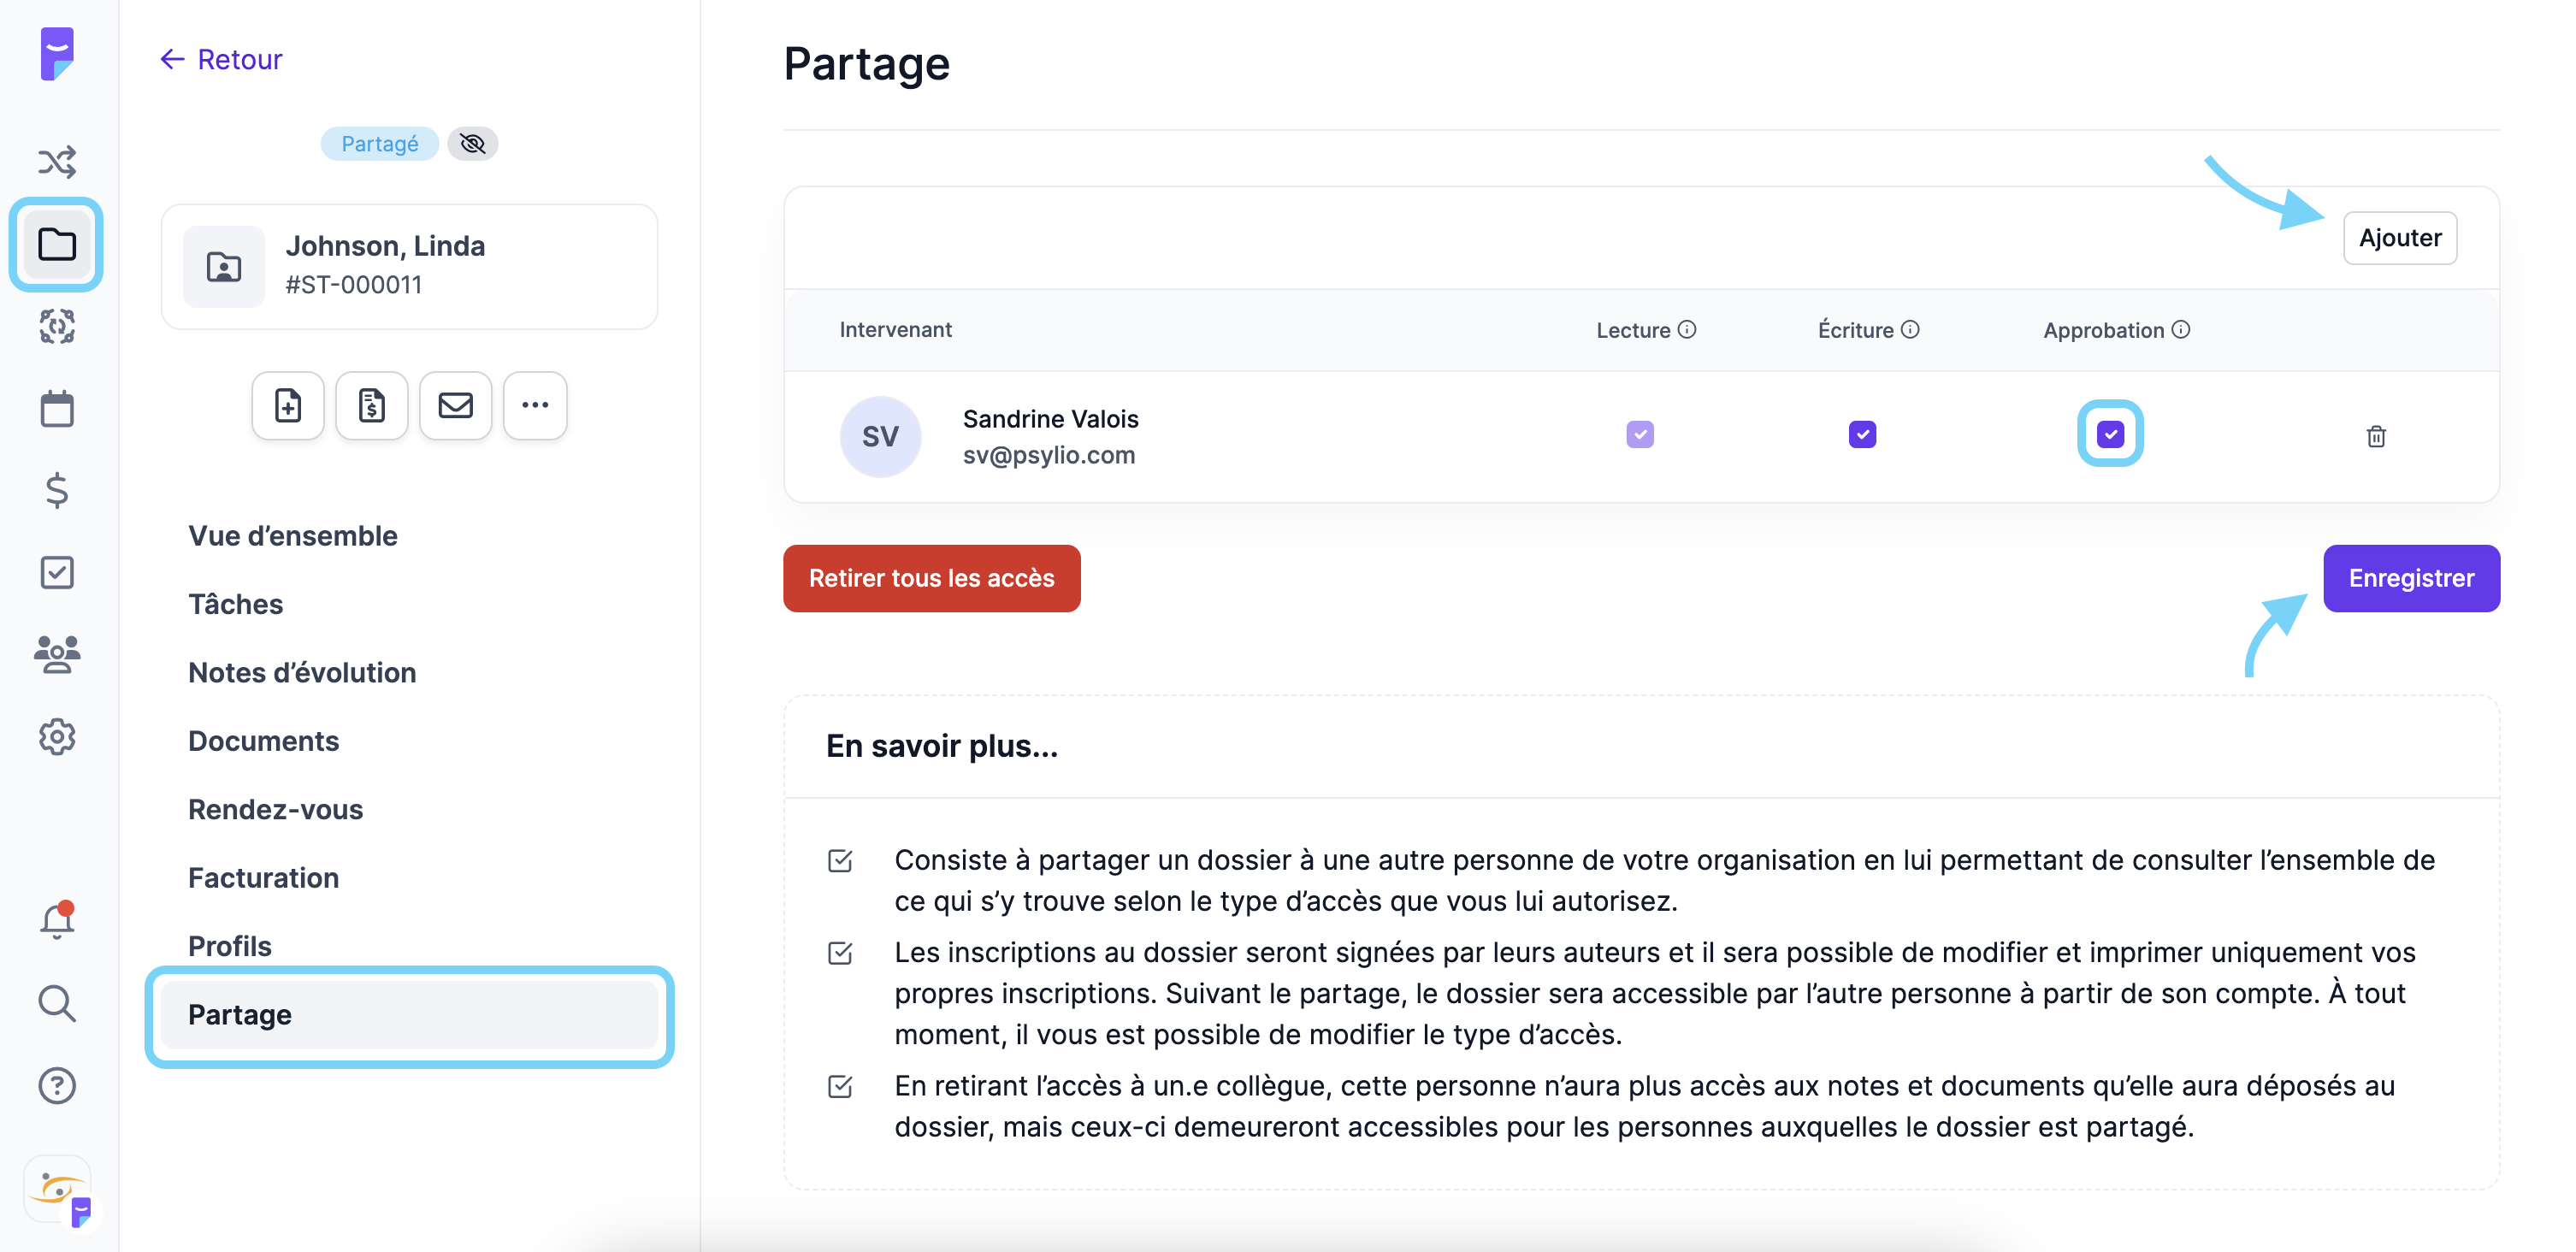
Task: Open the shuffle arrows sidebar icon
Action: (x=57, y=161)
